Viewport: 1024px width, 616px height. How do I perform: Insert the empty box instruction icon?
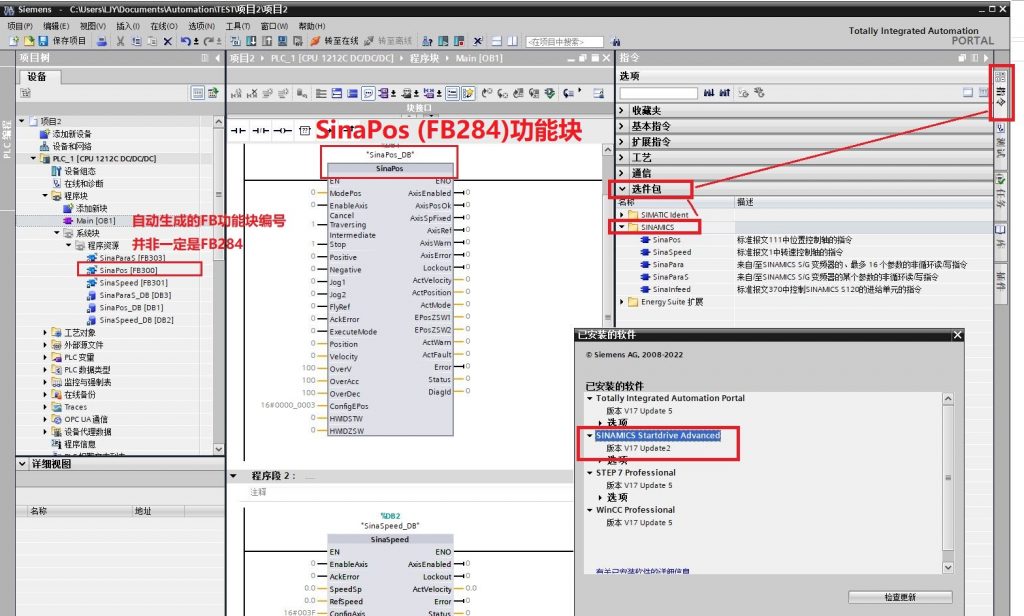(307, 130)
